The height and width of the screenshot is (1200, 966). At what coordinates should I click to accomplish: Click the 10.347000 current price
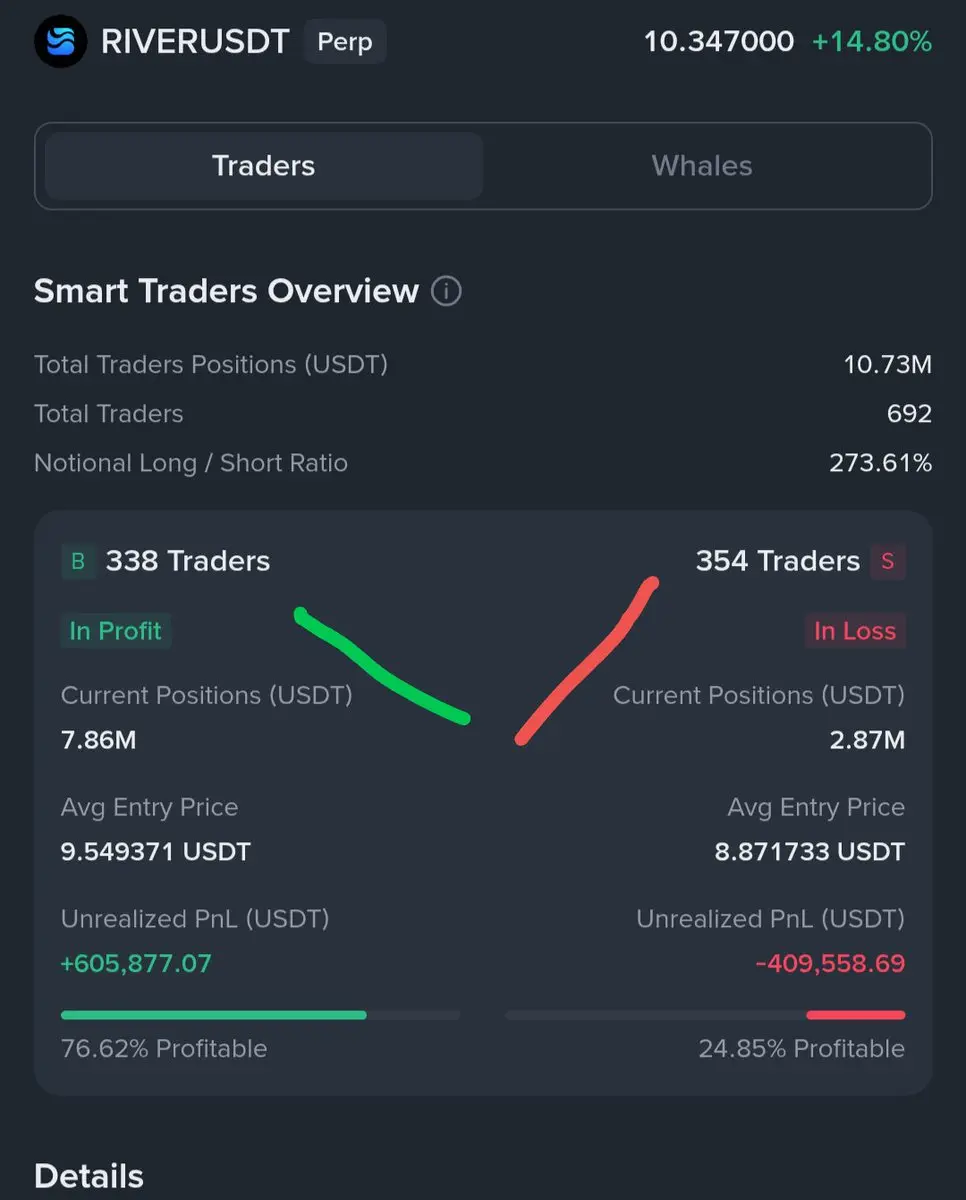point(719,42)
